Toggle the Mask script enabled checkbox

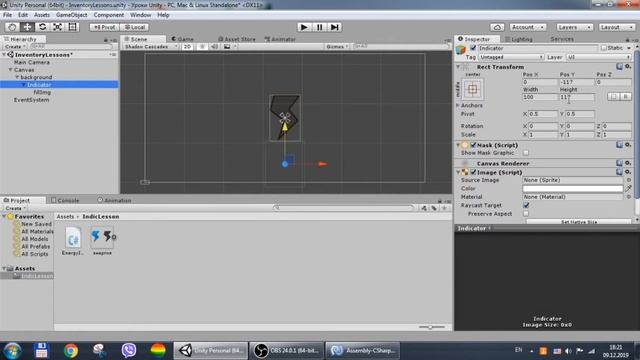(x=473, y=145)
